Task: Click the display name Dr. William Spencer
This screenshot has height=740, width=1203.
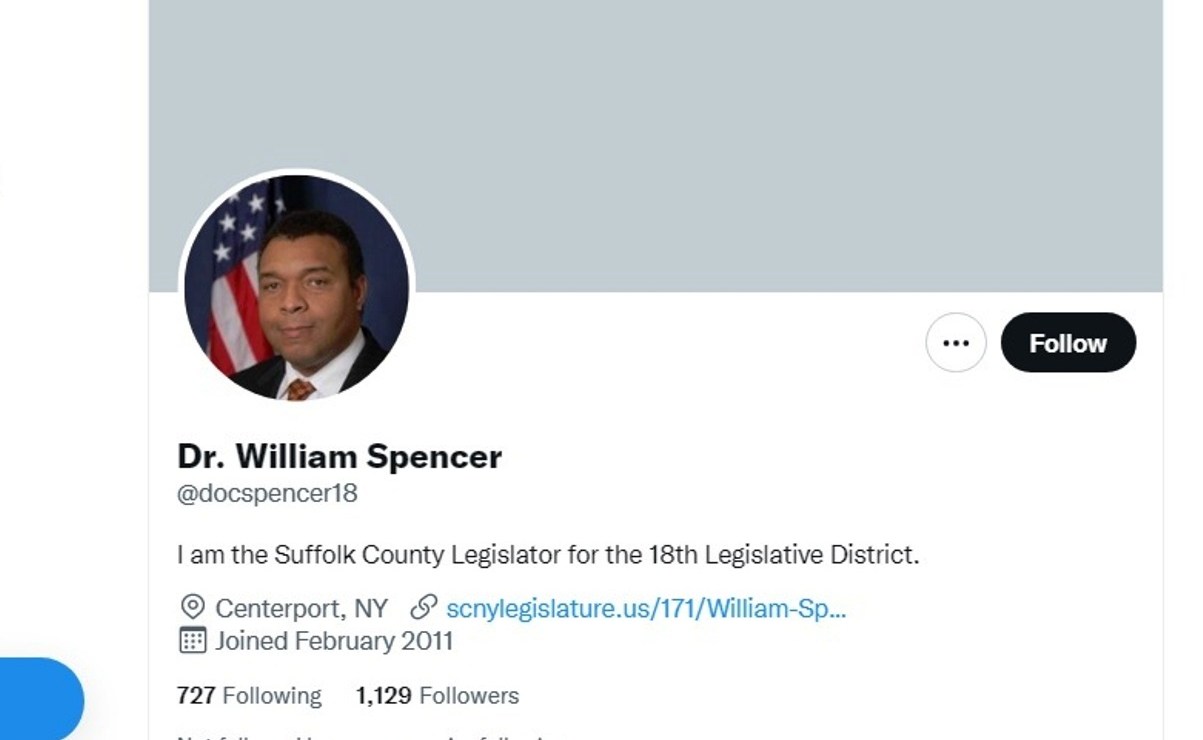Action: [x=340, y=457]
